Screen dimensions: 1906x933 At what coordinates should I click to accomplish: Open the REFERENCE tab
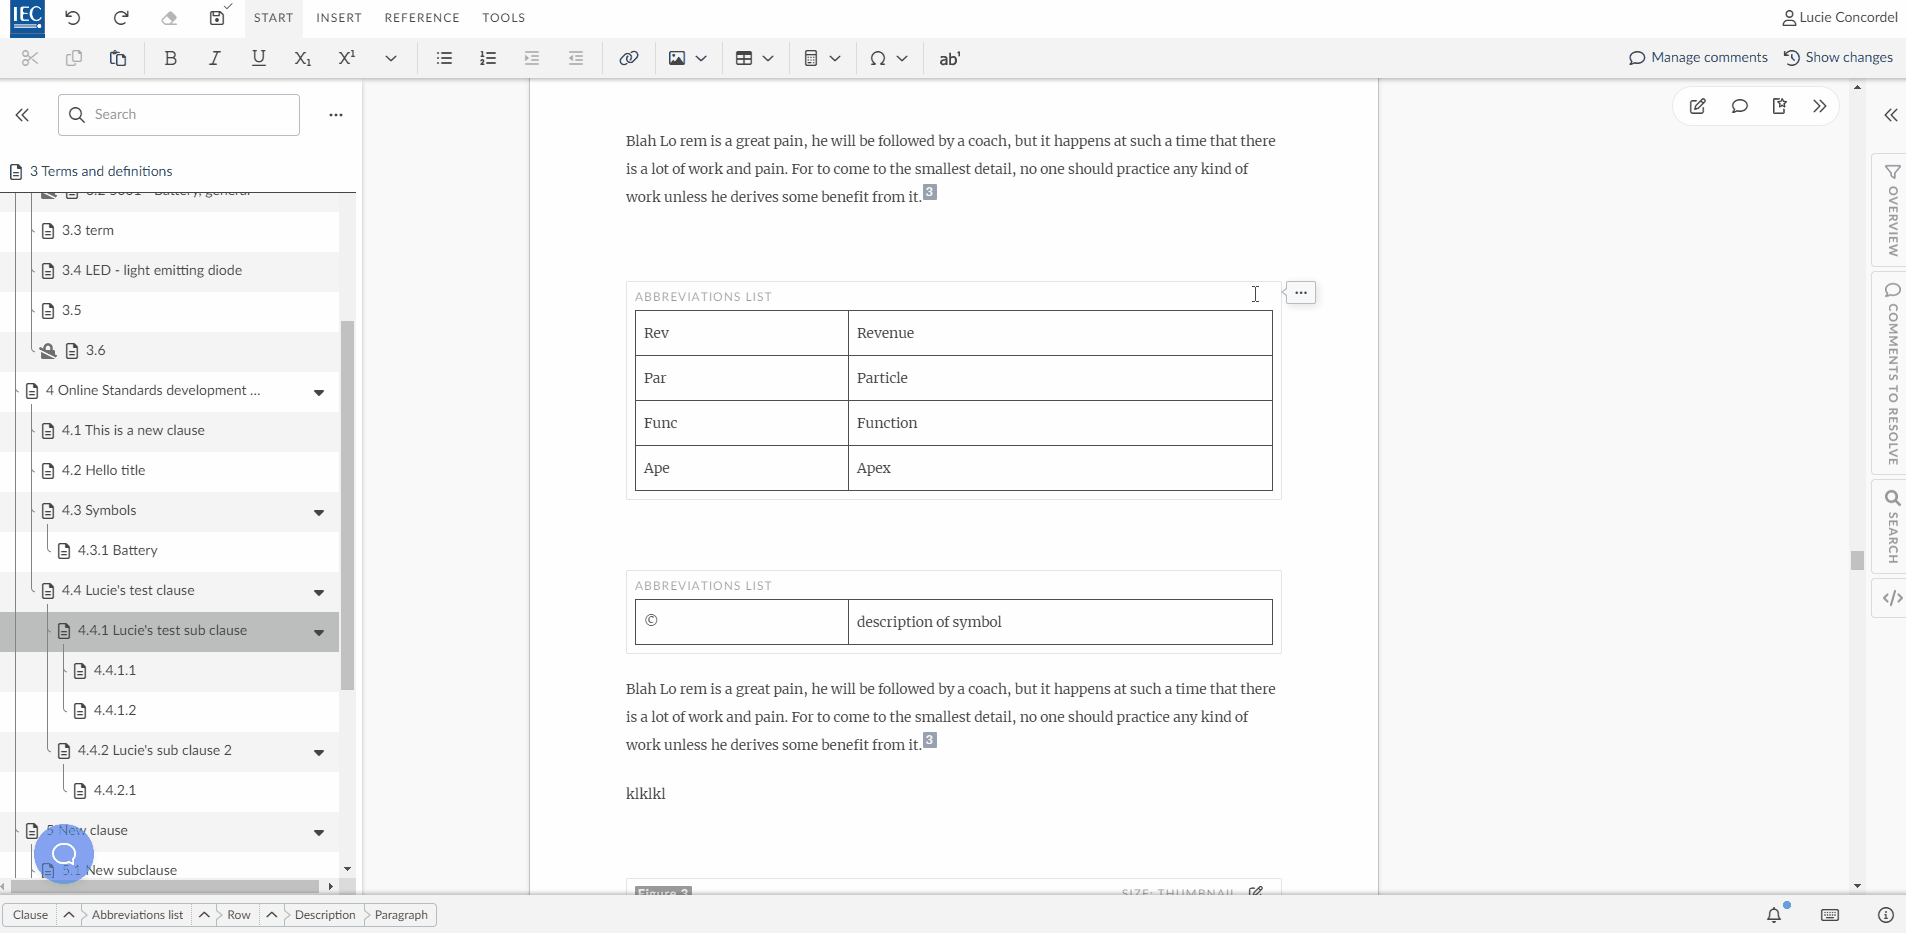coord(422,18)
